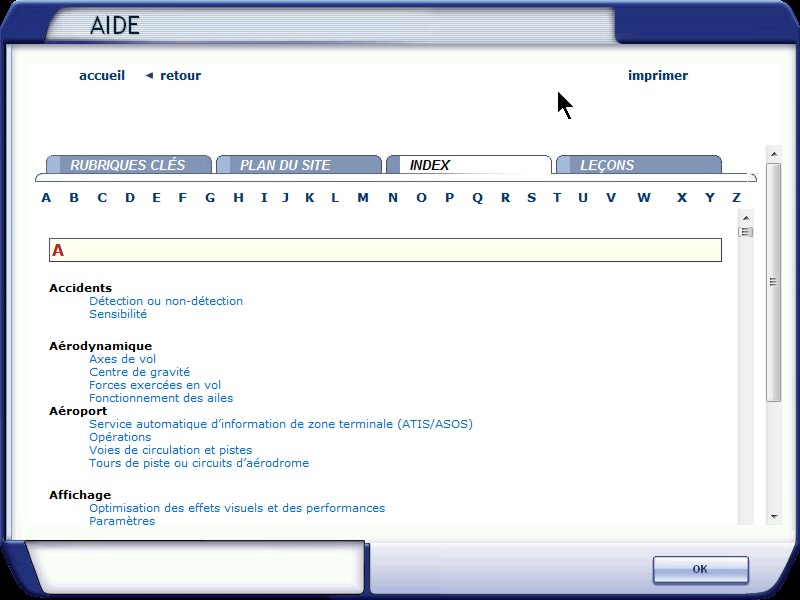Click the outer scrollbar thumb
The image size is (800, 600).
pyautogui.click(x=773, y=282)
